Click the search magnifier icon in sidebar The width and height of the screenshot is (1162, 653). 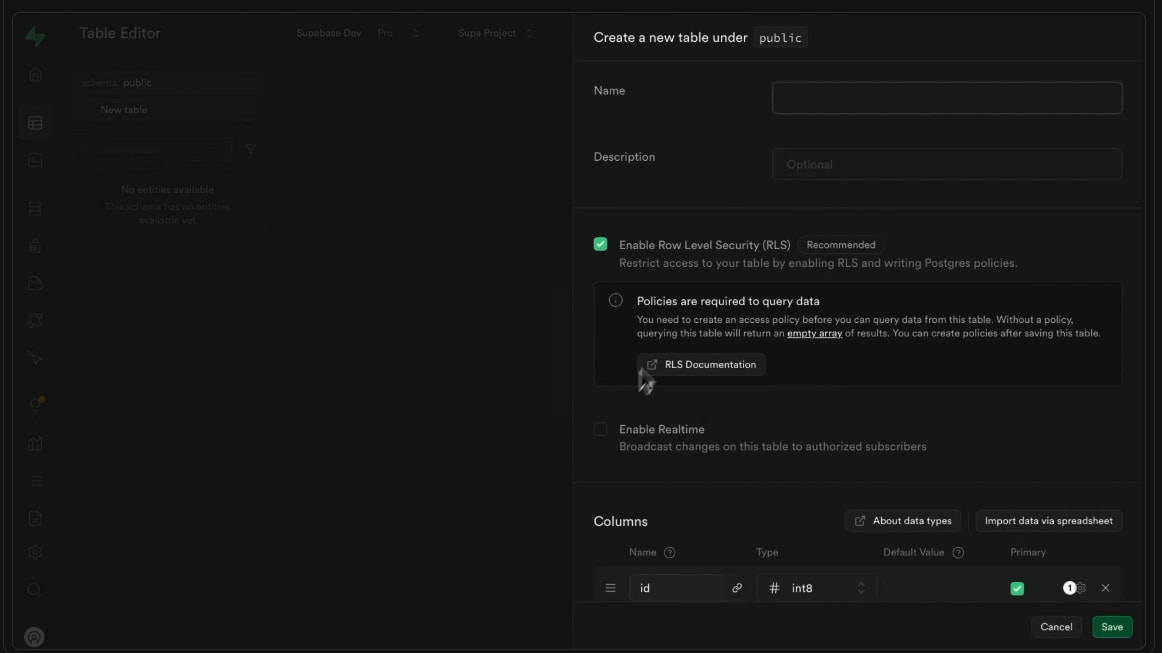pyautogui.click(x=35, y=590)
